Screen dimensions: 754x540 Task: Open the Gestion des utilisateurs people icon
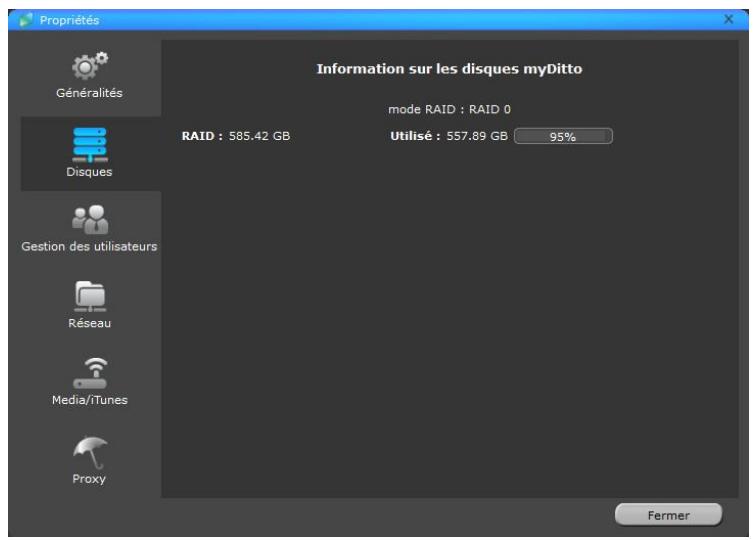(90, 220)
